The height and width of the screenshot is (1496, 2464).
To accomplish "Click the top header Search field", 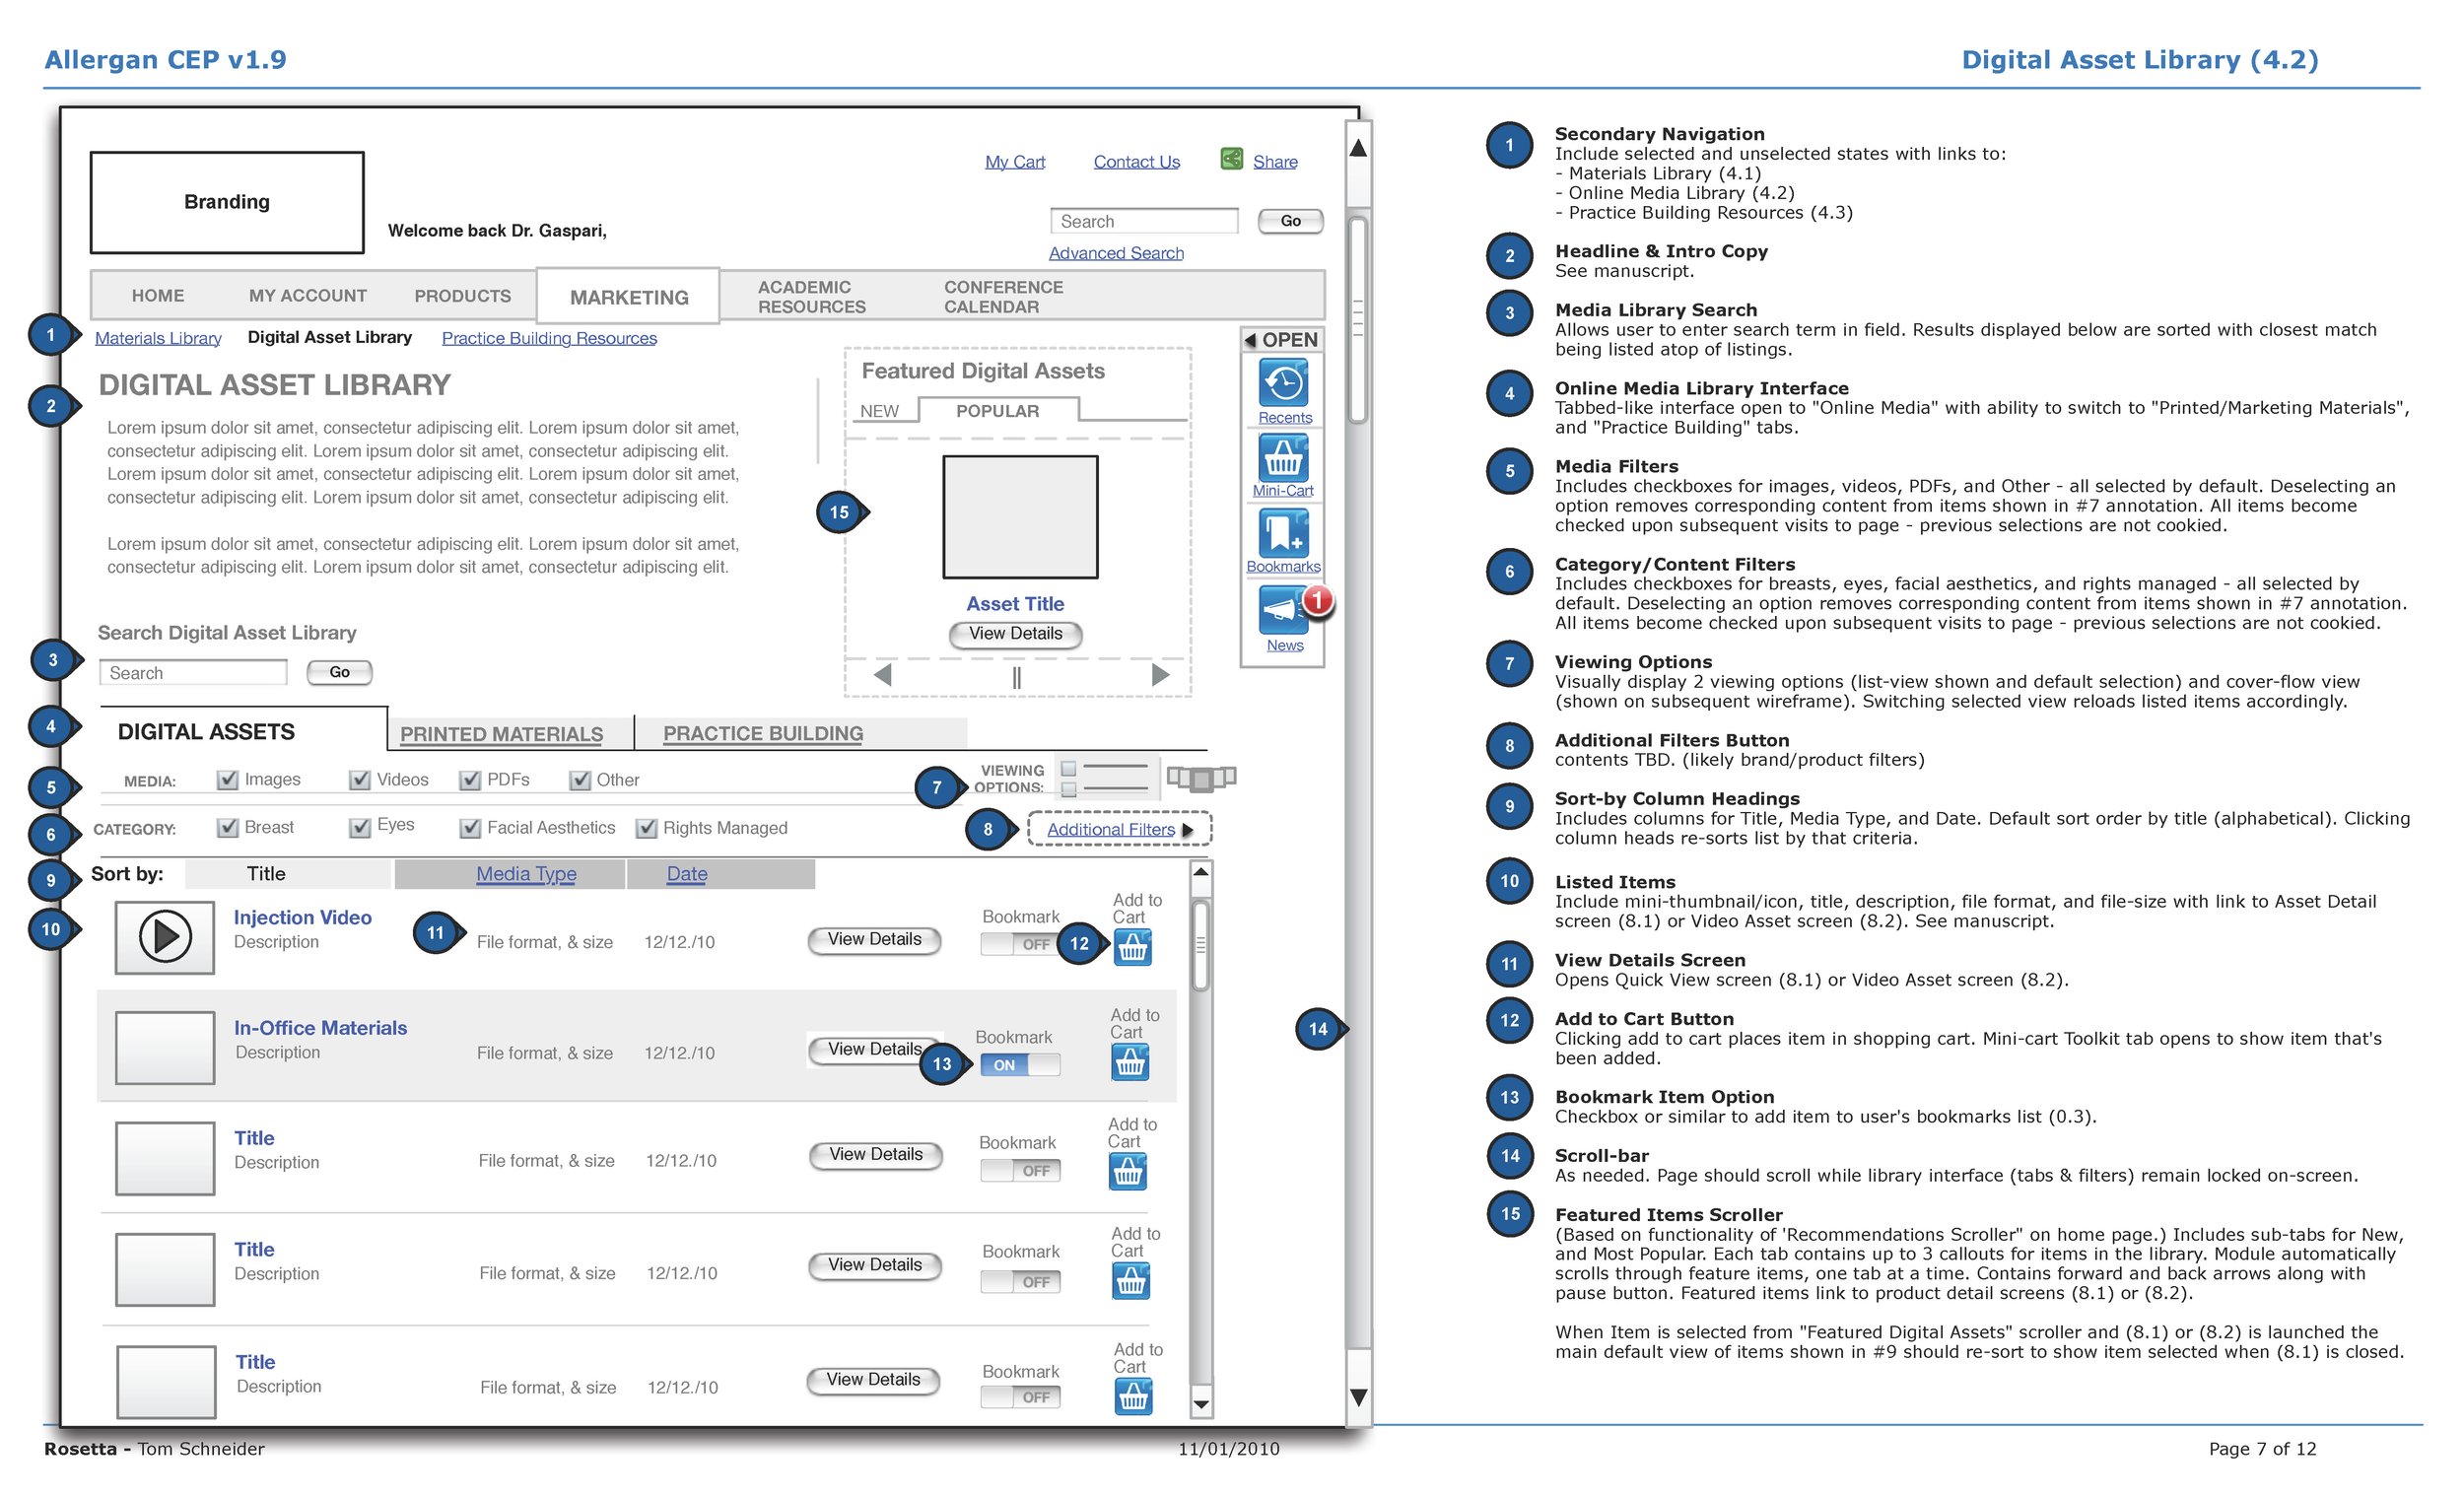I will (1143, 221).
